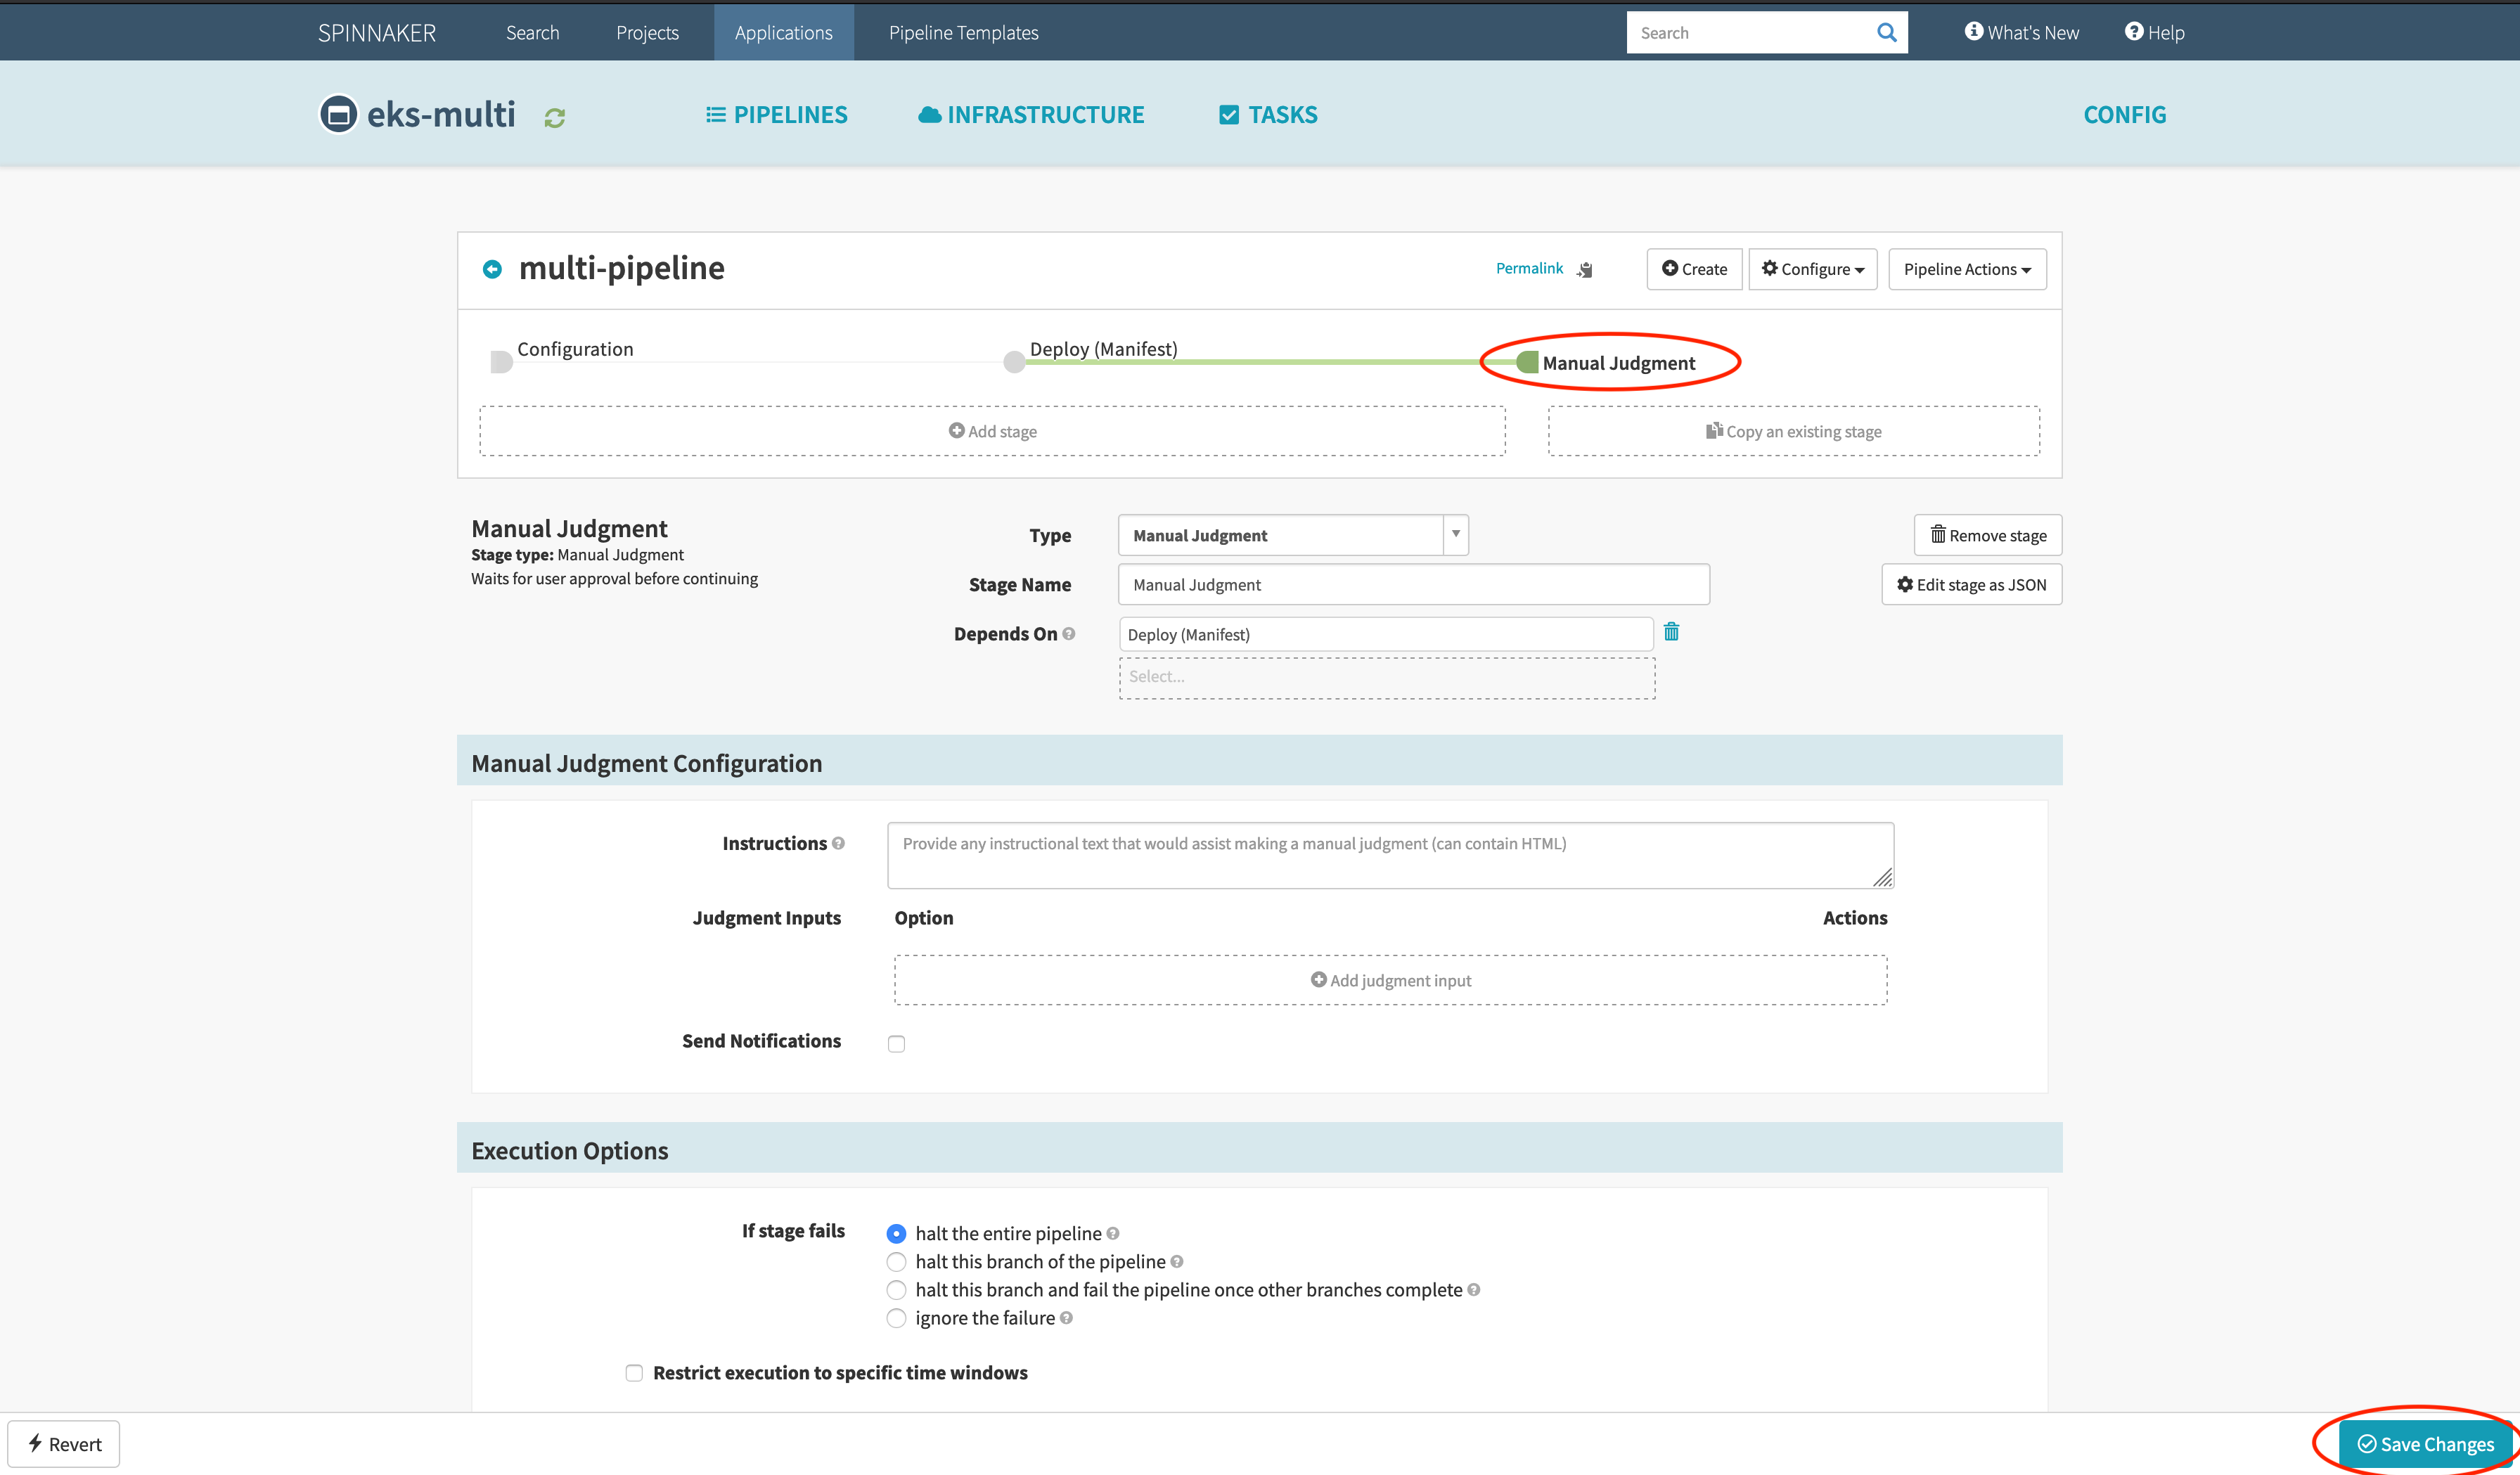Screen dimensions: 2520x1475
Task: Show help for Instructions field
Action: [x=838, y=843]
